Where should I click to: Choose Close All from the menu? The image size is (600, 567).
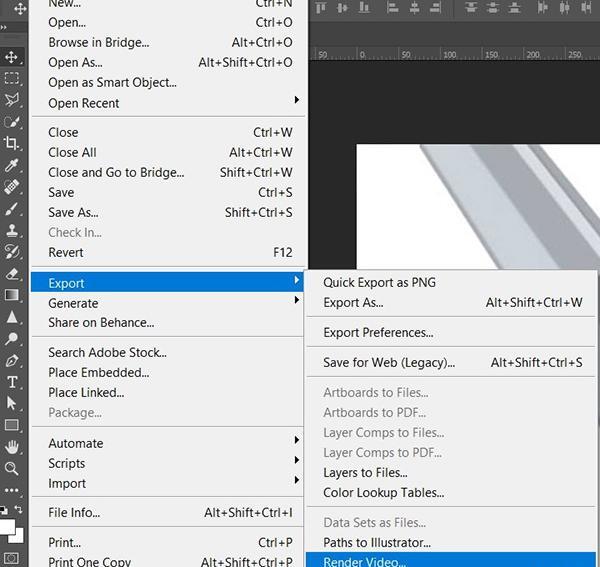pos(168,153)
